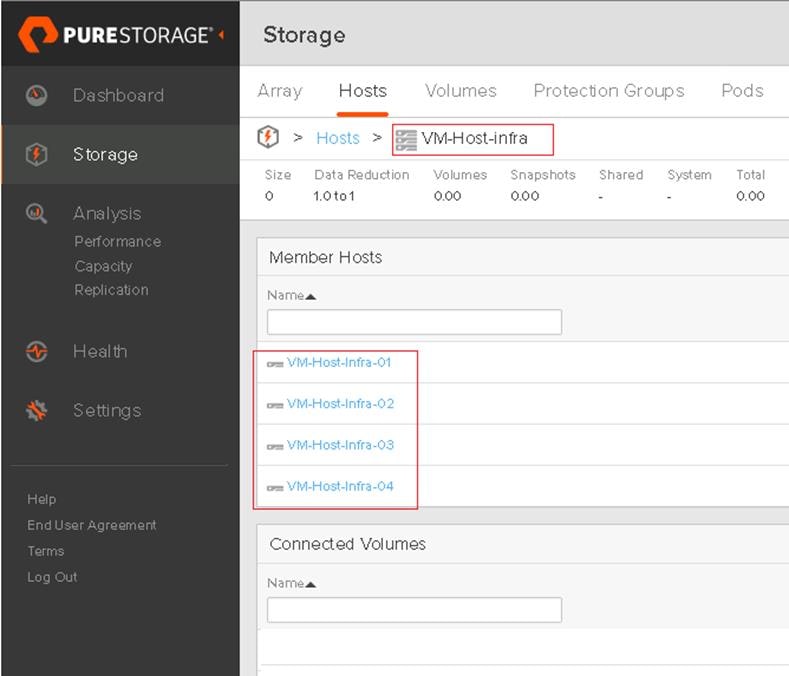Open Performance under Analysis
Viewport: 789px width, 676px height.
[117, 242]
